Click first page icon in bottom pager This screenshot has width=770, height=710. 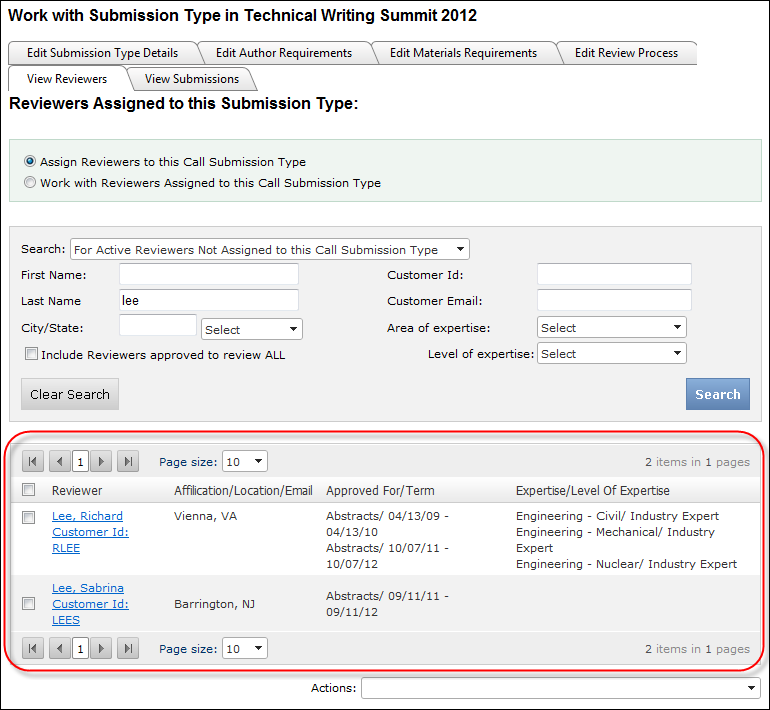pos(32,649)
